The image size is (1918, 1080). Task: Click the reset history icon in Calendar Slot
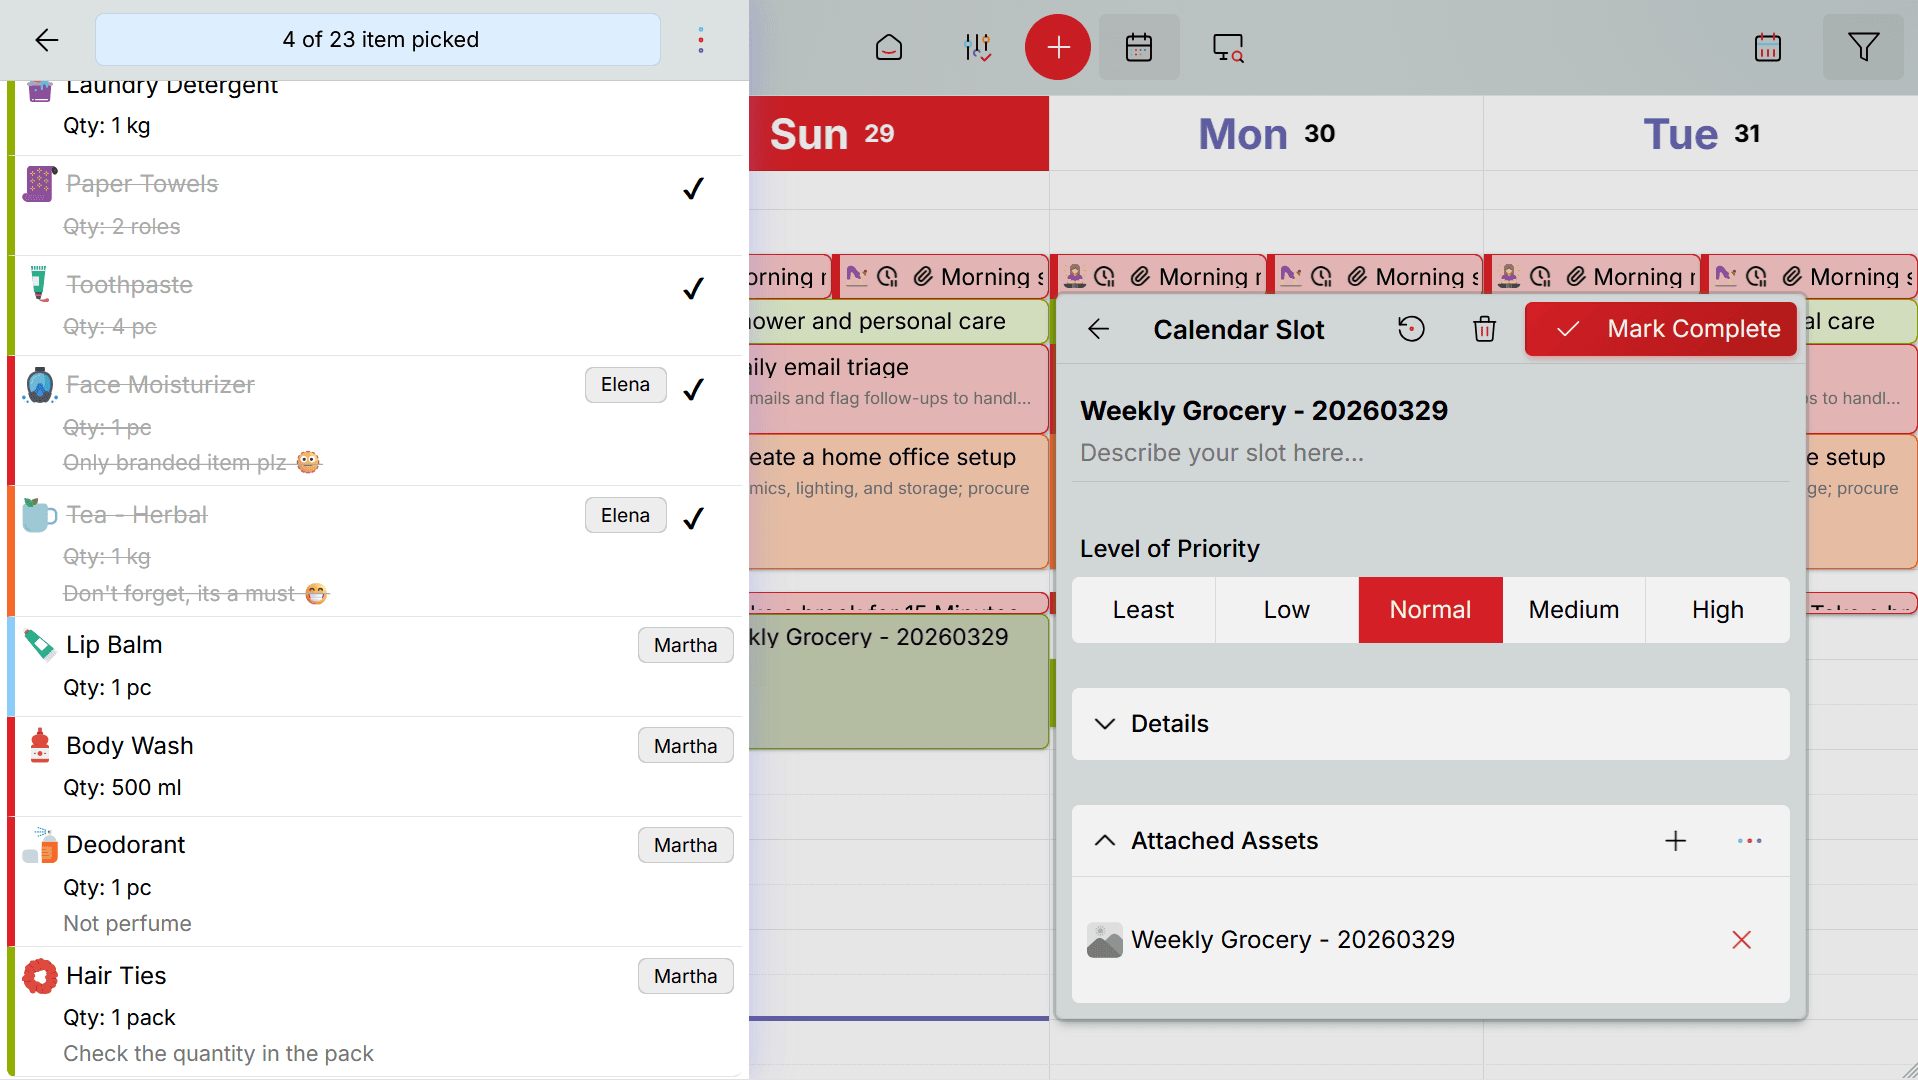click(1411, 329)
